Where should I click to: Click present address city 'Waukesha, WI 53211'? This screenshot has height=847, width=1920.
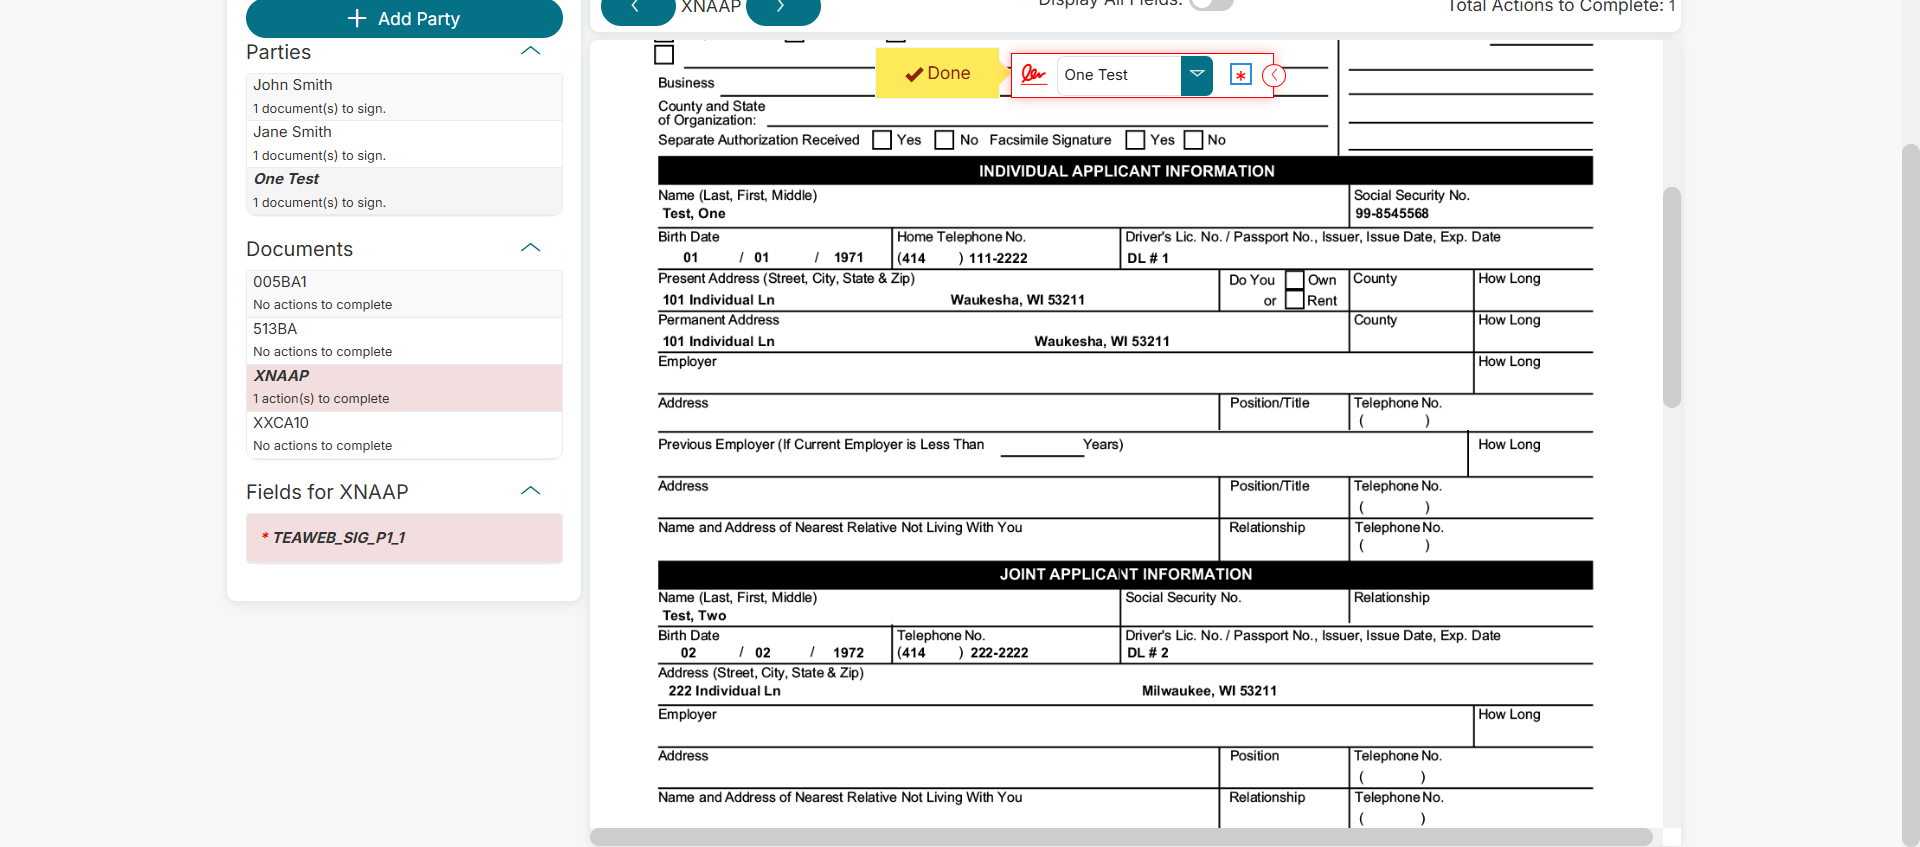(1017, 300)
